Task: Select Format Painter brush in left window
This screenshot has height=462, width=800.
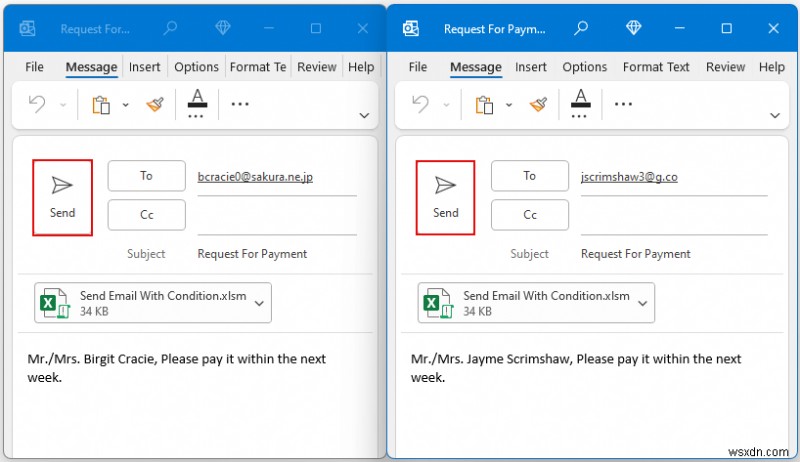Action: point(154,104)
